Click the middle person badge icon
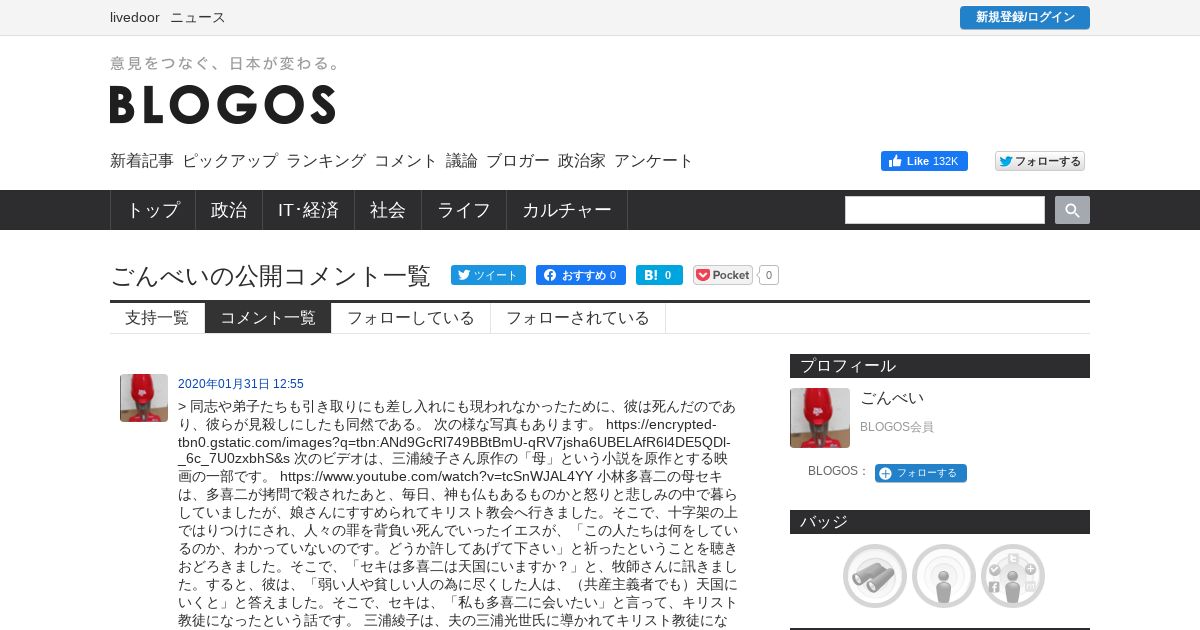Viewport: 1200px width, 630px height. click(944, 576)
